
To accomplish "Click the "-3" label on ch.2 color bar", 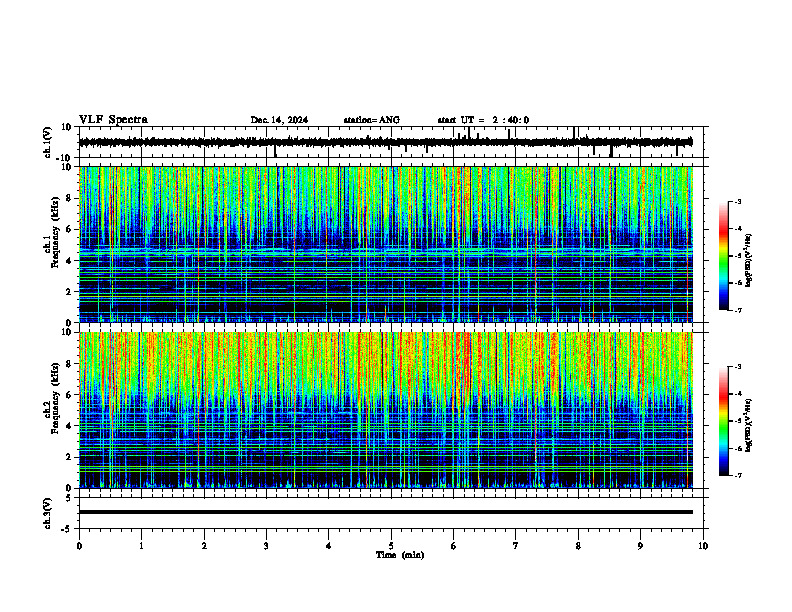I will pos(738,367).
